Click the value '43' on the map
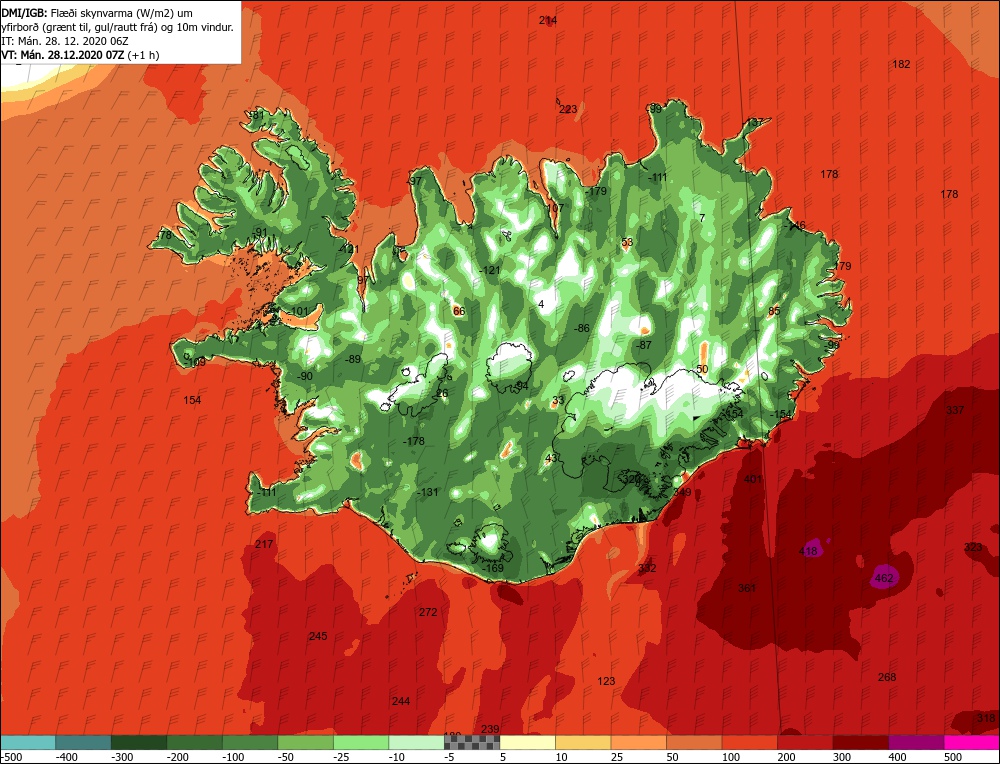The image size is (1000, 764). point(552,458)
